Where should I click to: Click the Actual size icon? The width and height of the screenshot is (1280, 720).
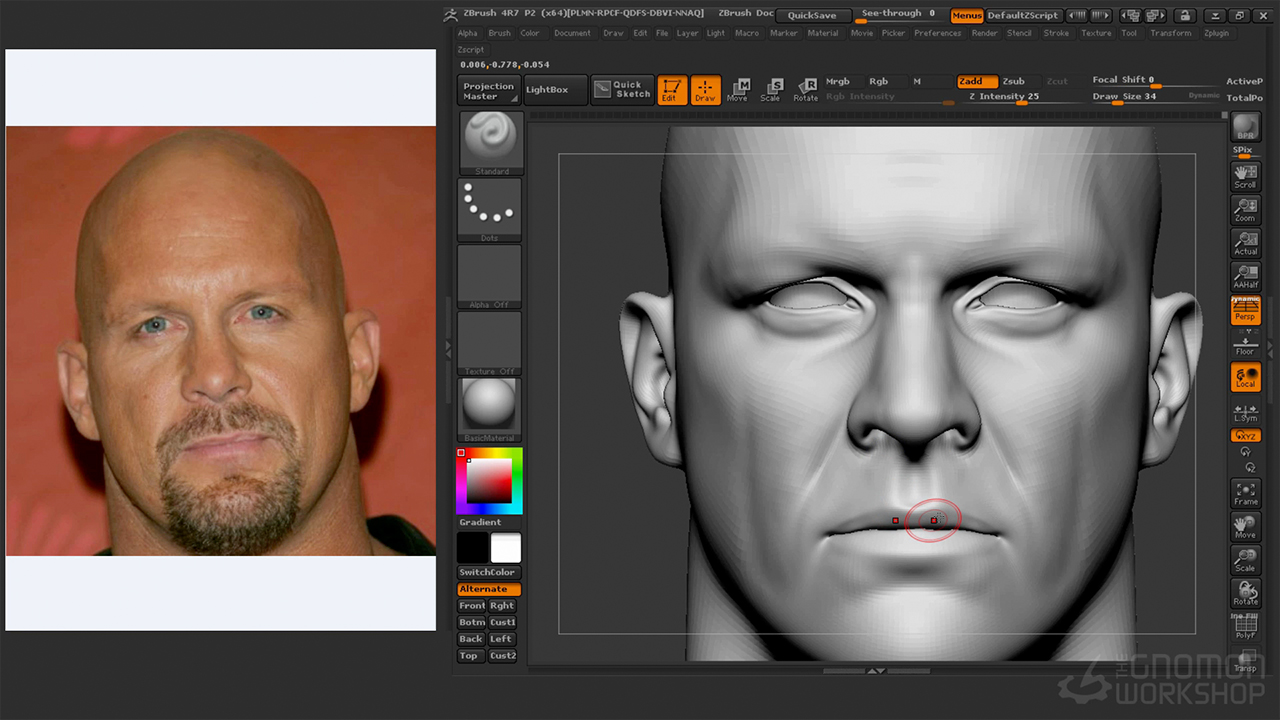(x=1245, y=243)
